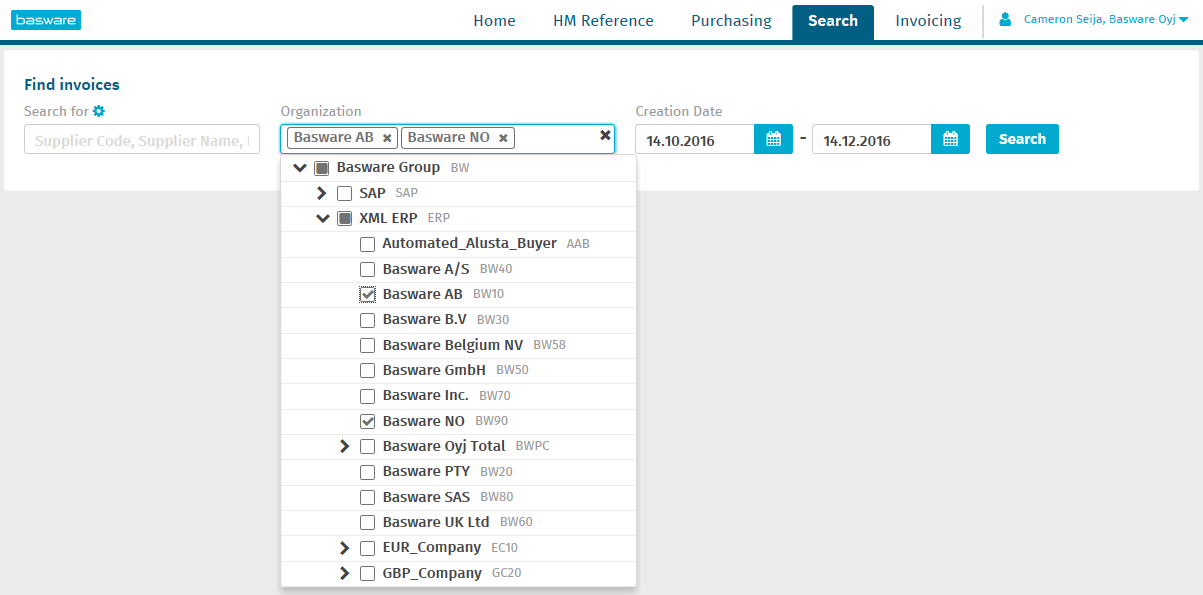The width and height of the screenshot is (1203, 595).
Task: Click the start date field 14.10.2016
Action: [695, 139]
